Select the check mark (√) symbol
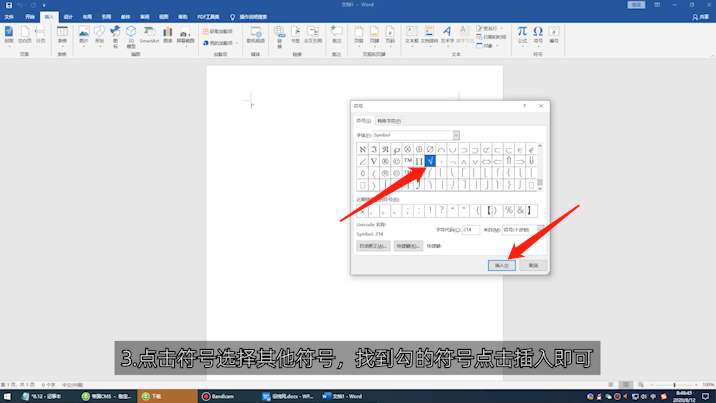 point(430,161)
